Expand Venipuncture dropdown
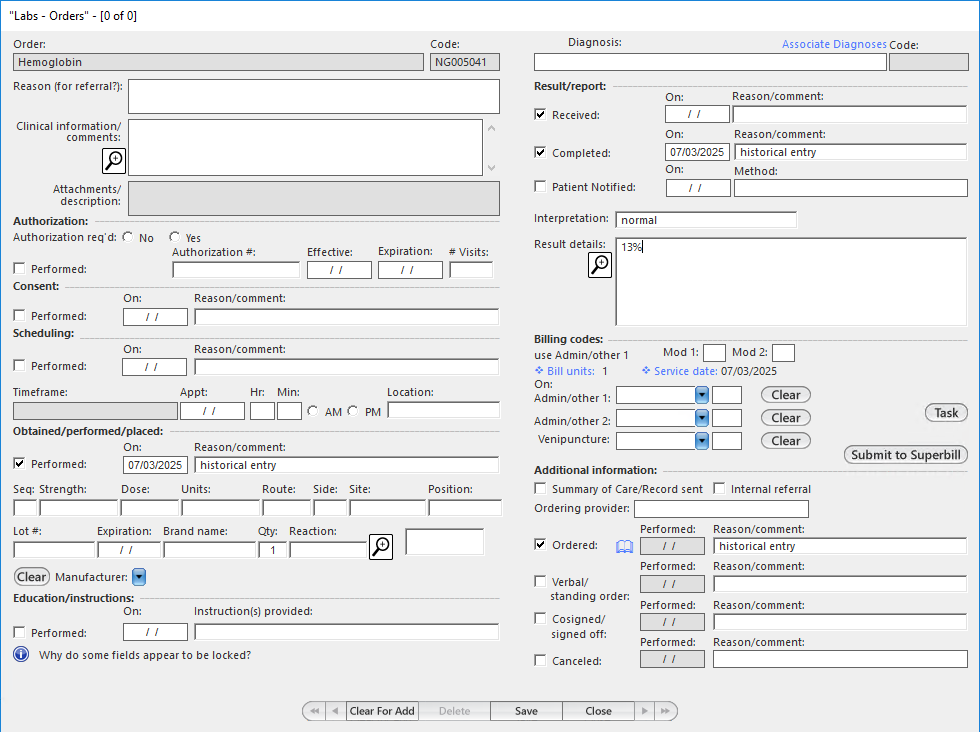The image size is (980, 732). click(x=702, y=441)
